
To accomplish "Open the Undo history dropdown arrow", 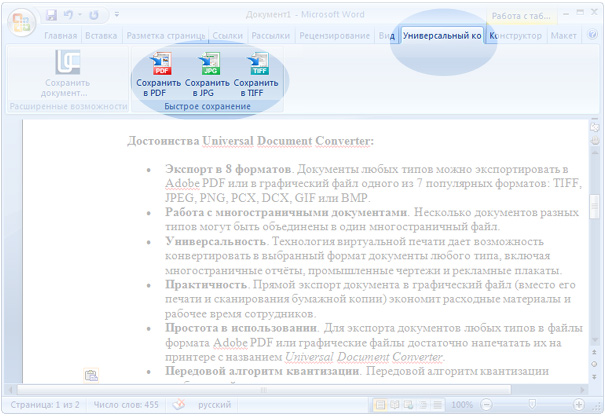I will click(x=80, y=15).
